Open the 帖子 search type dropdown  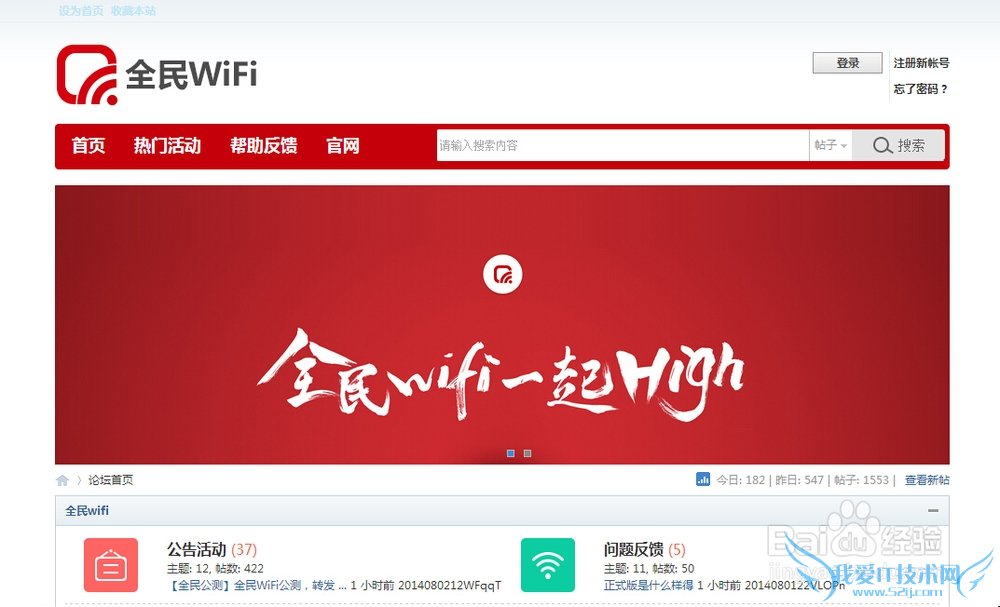click(x=830, y=145)
